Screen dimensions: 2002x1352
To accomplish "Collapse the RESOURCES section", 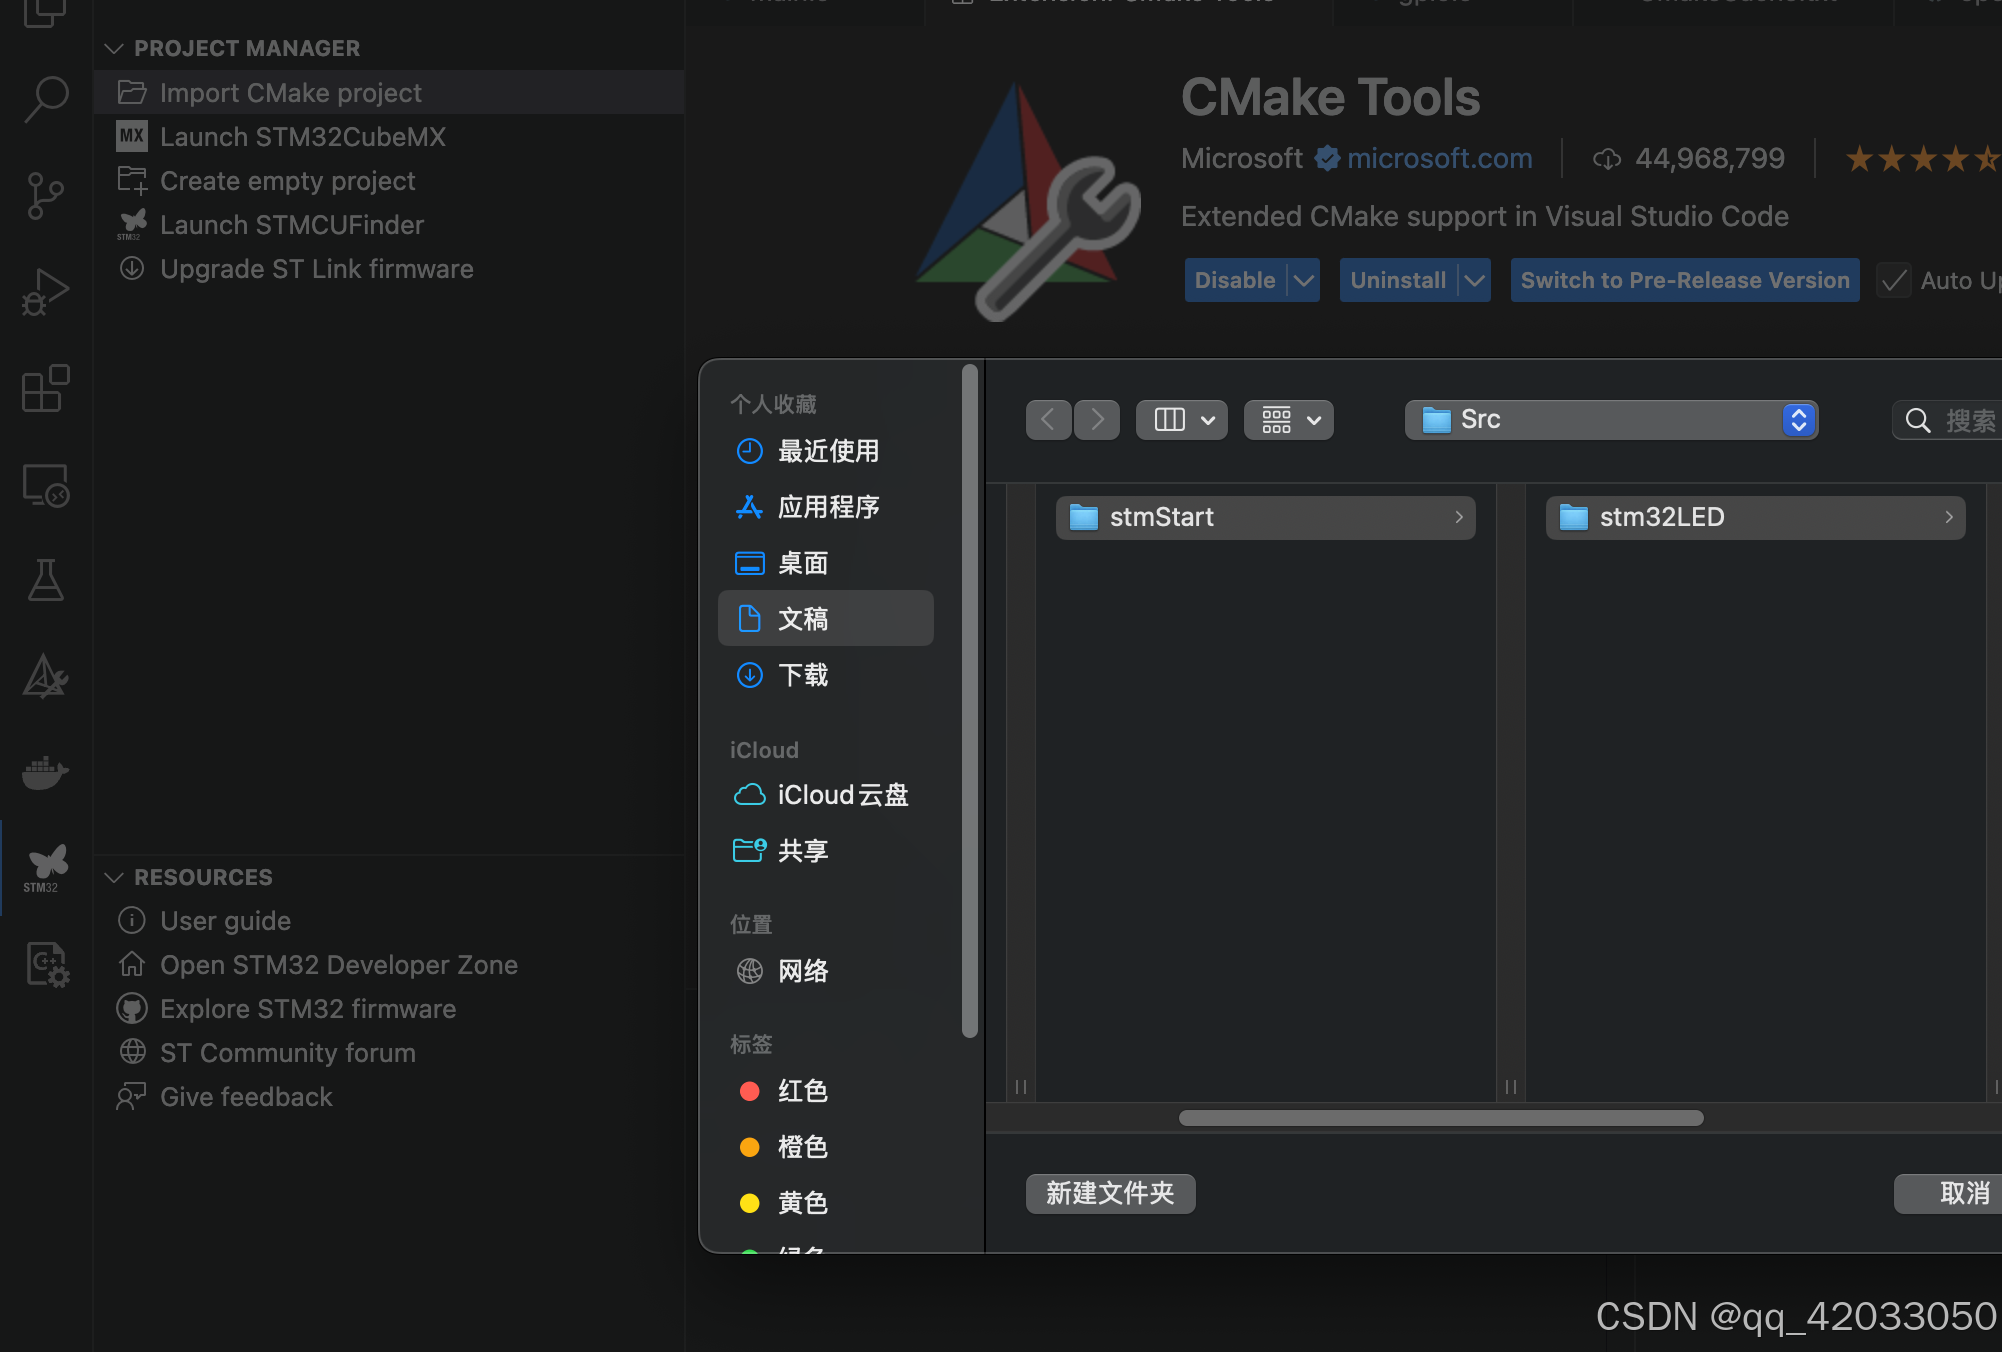I will [x=114, y=877].
